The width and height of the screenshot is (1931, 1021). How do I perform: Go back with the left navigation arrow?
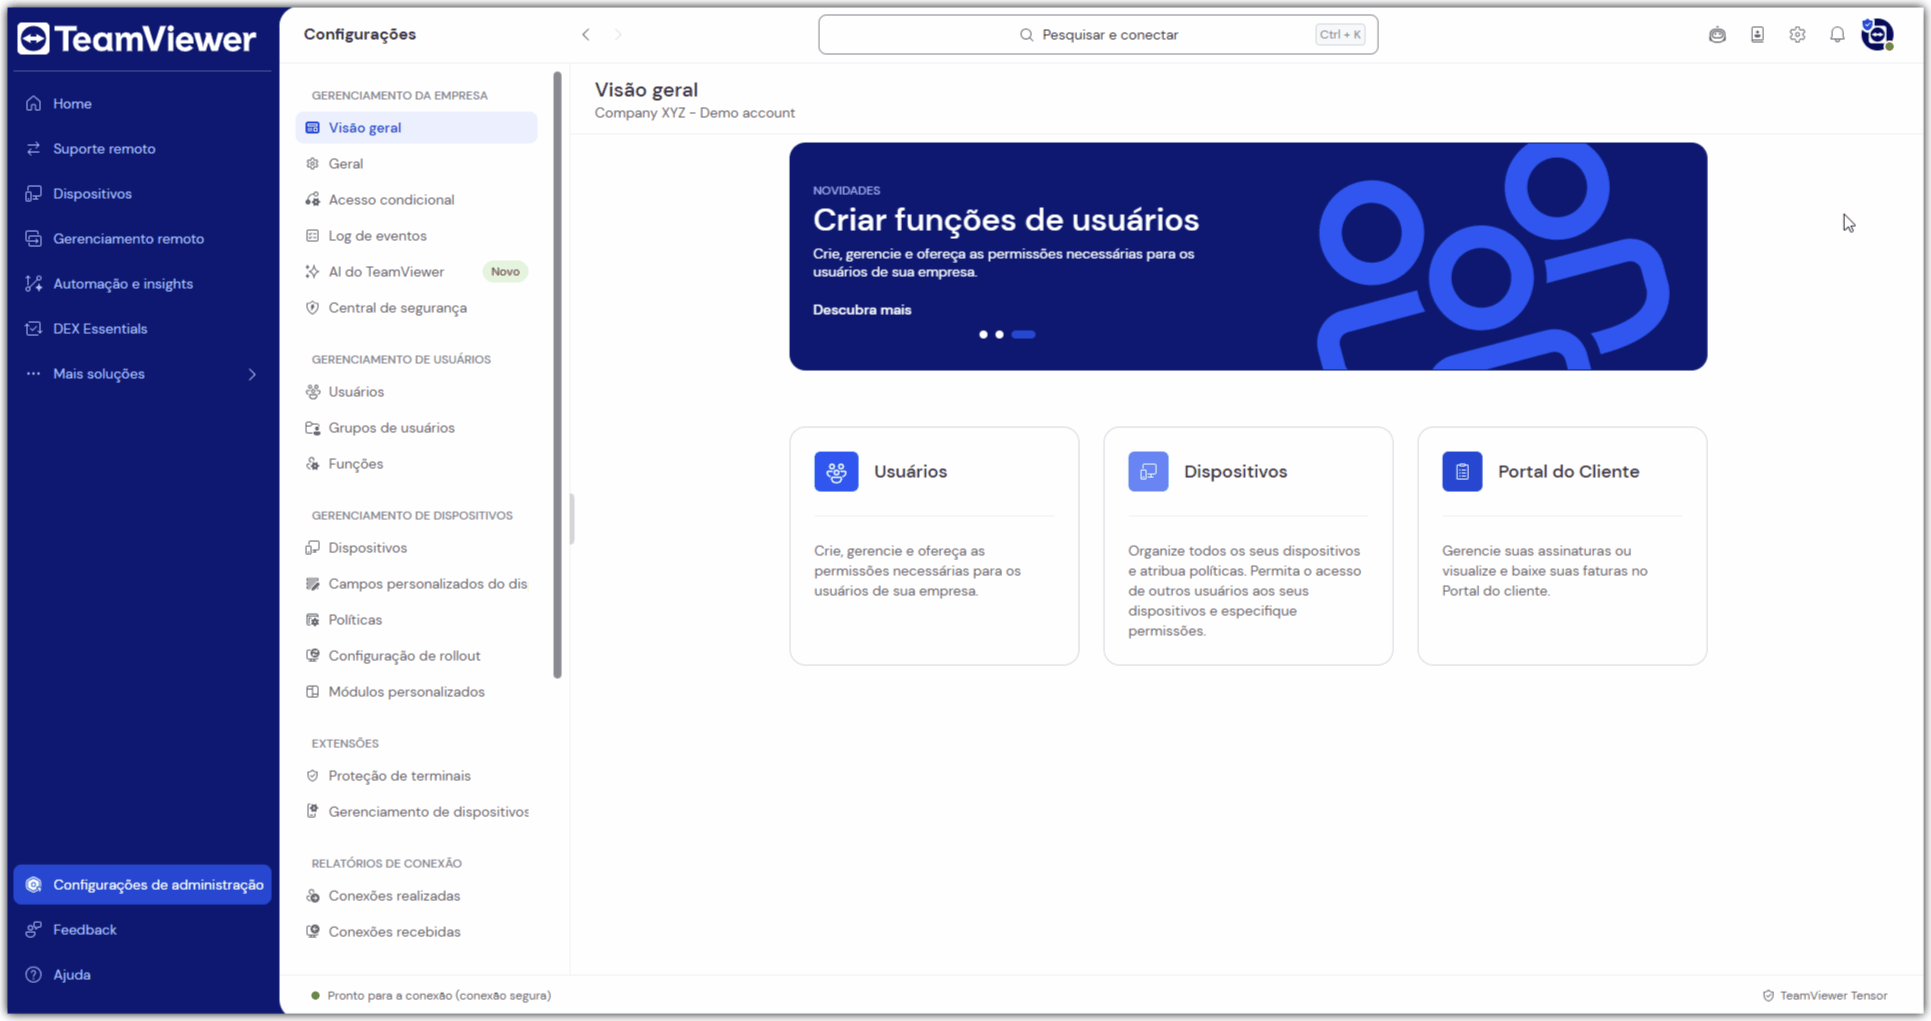click(586, 34)
